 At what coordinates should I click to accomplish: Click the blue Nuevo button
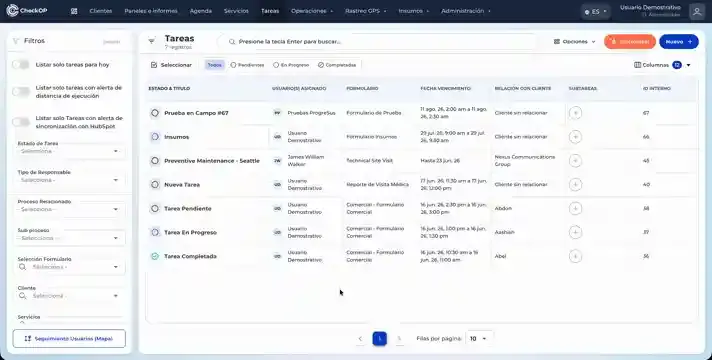coord(679,42)
